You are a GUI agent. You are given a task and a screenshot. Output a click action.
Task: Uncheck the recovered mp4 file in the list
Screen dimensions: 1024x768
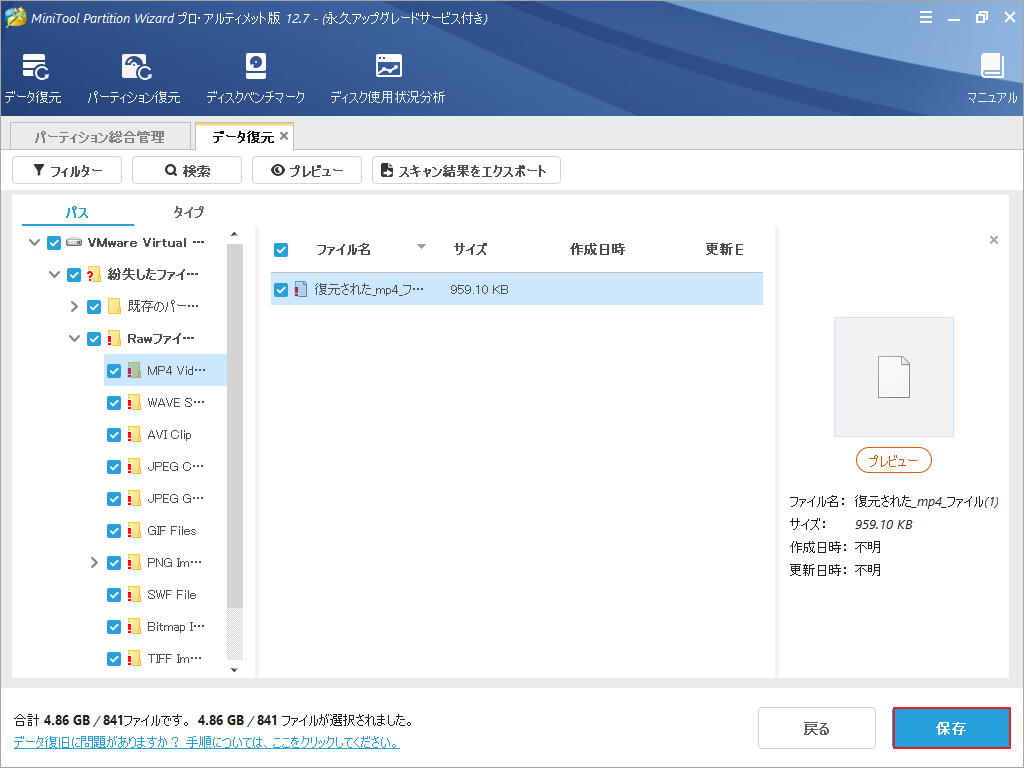click(x=281, y=289)
